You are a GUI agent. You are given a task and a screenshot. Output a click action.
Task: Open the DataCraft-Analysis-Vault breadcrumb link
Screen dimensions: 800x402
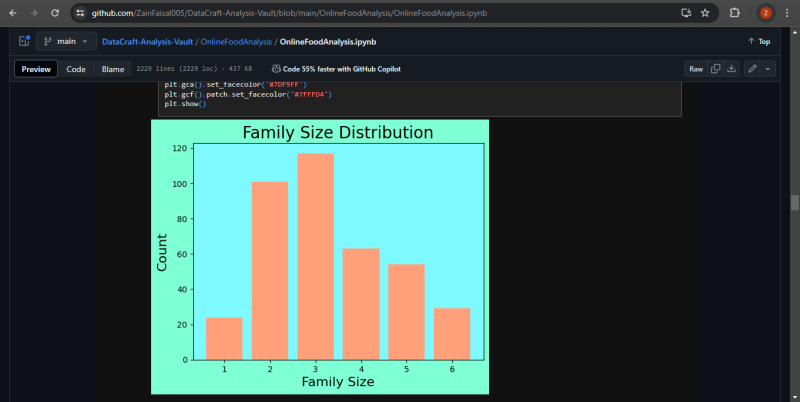[147, 41]
